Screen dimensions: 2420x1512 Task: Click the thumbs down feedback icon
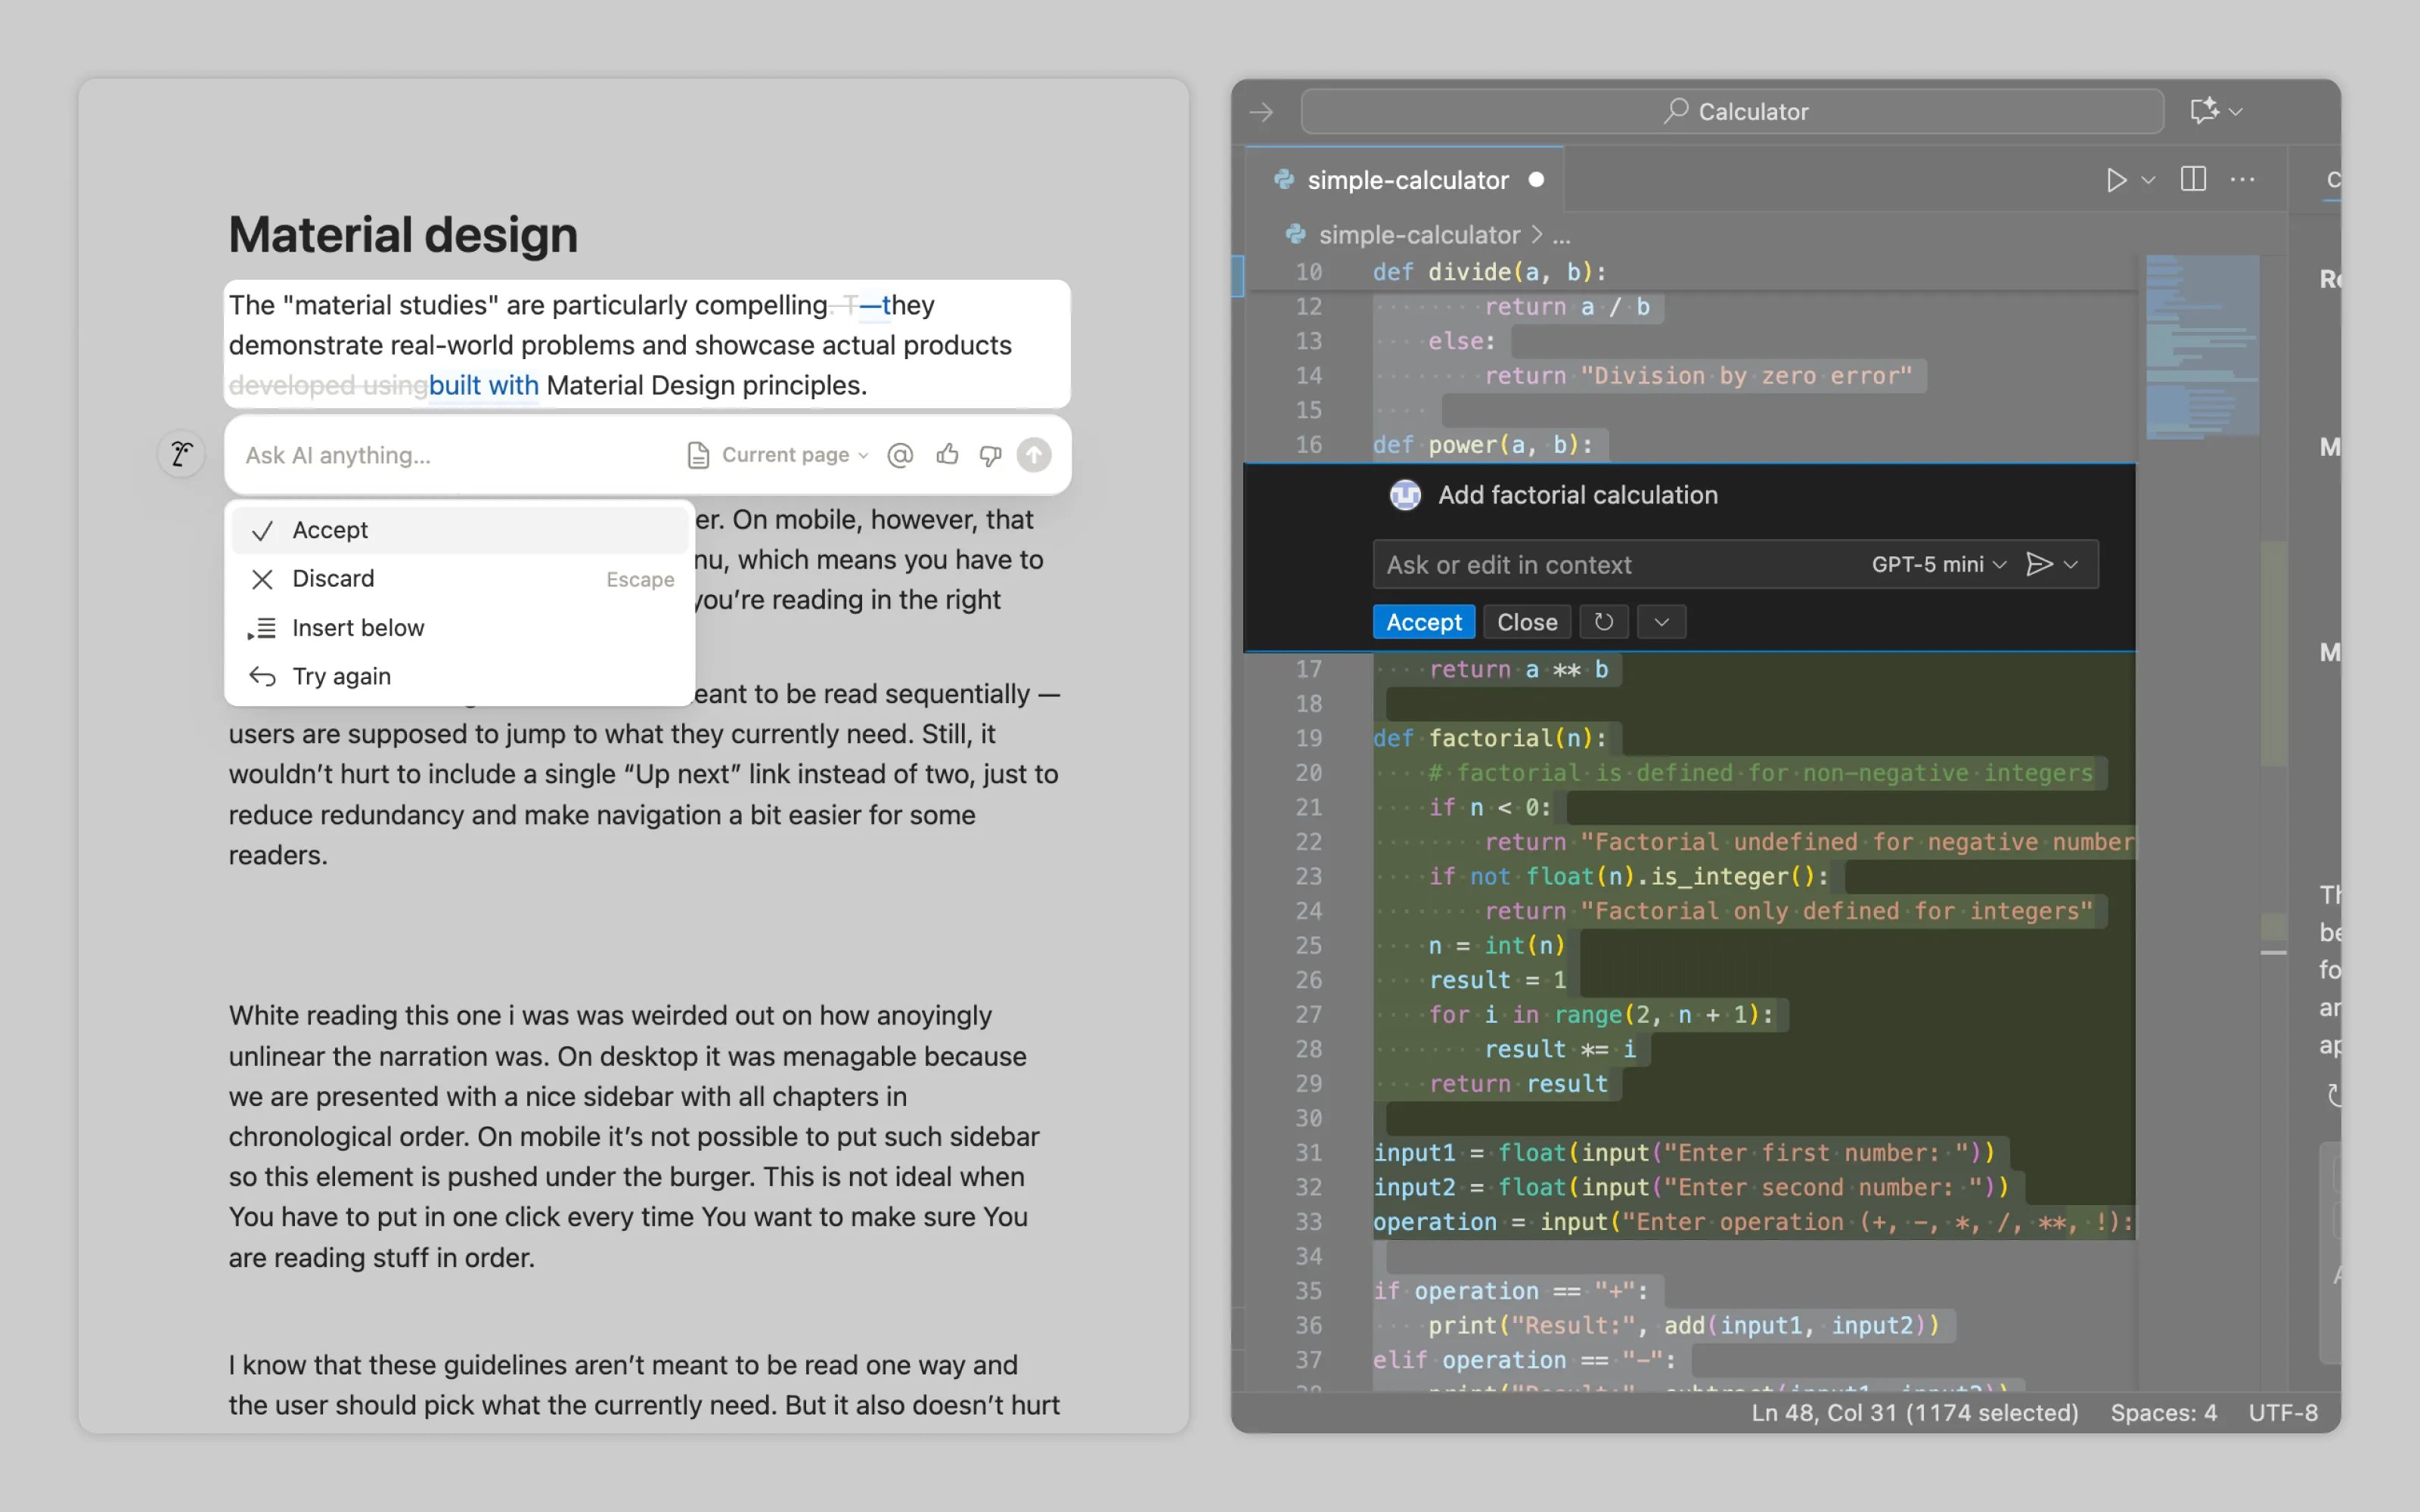click(x=990, y=455)
